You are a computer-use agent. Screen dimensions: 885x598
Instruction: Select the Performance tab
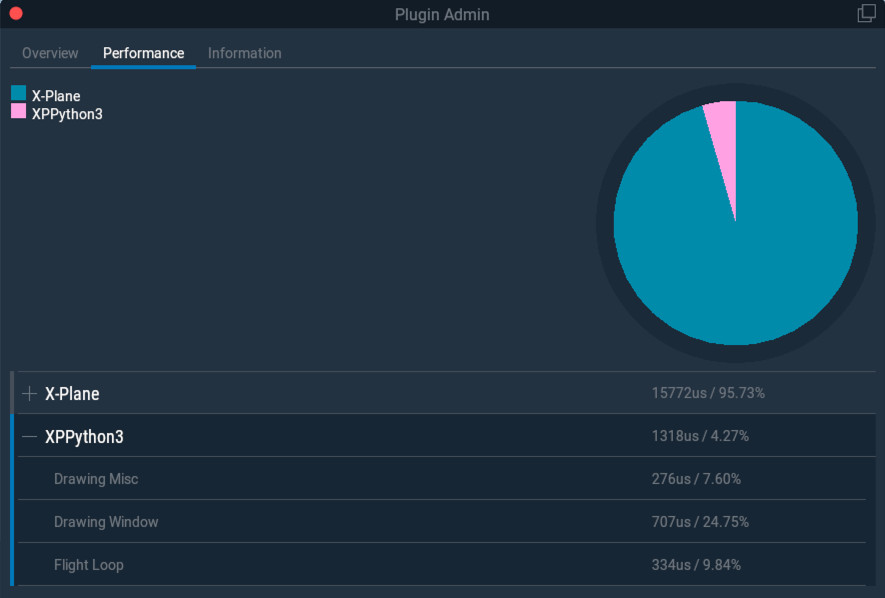[x=143, y=53]
